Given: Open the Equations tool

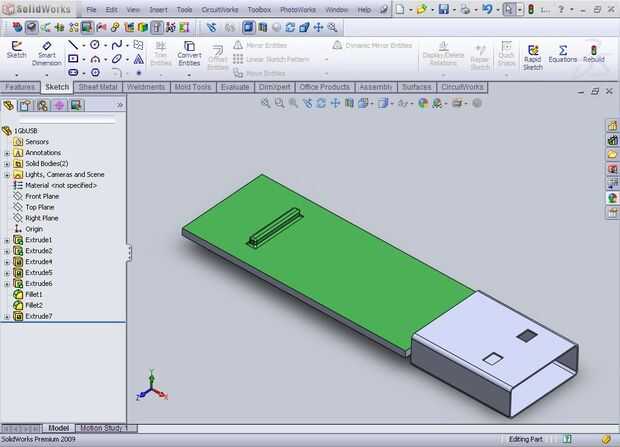Looking at the screenshot, I should pos(563,53).
